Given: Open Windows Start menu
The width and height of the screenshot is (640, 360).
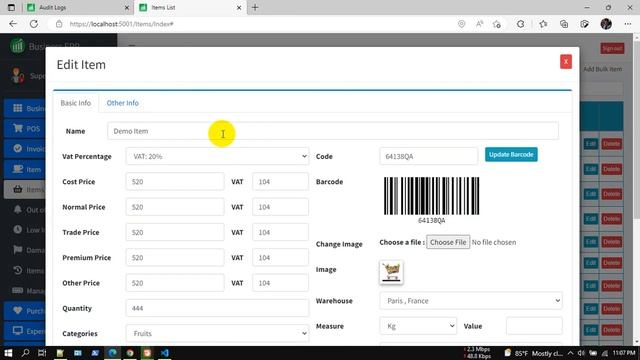Looking at the screenshot, I should coord(8,353).
